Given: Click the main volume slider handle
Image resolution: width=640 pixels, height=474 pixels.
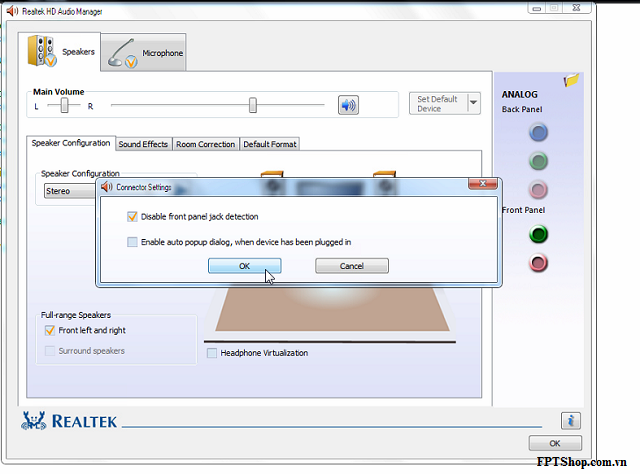Looking at the screenshot, I should 253,105.
